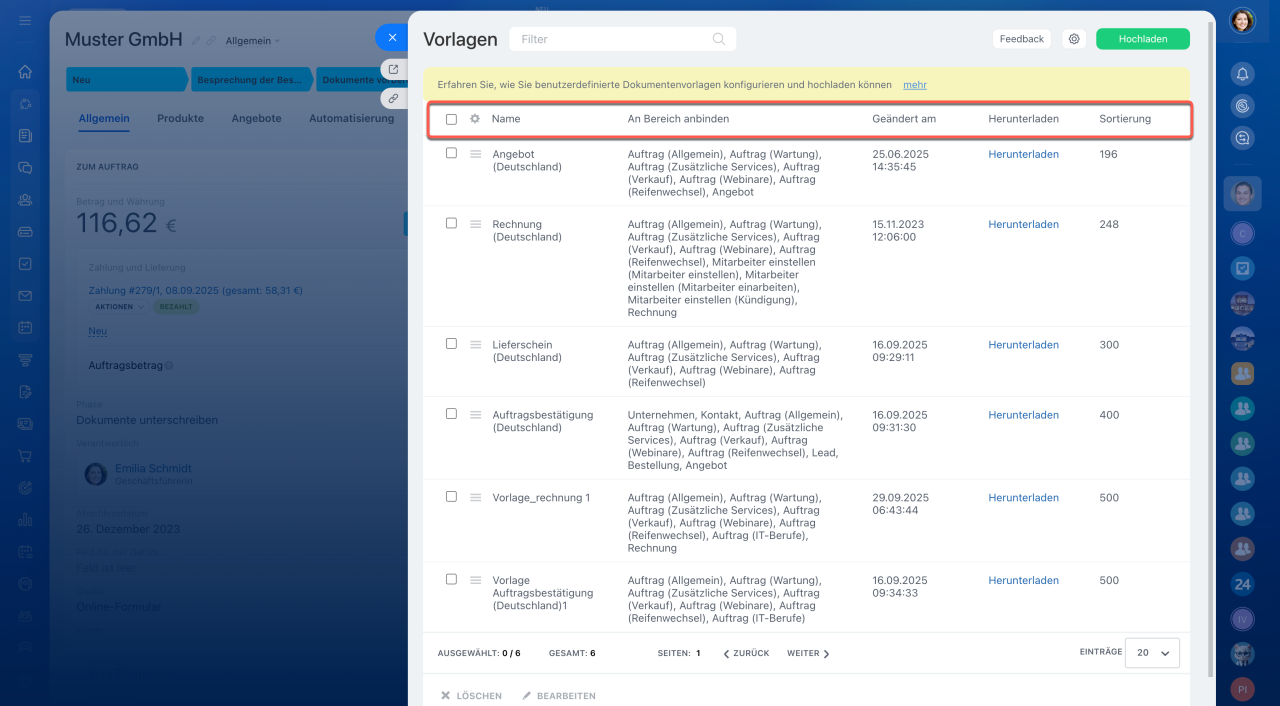1280x706 pixels.
Task: Toggle the select-all checkbox in header
Action: (x=451, y=119)
